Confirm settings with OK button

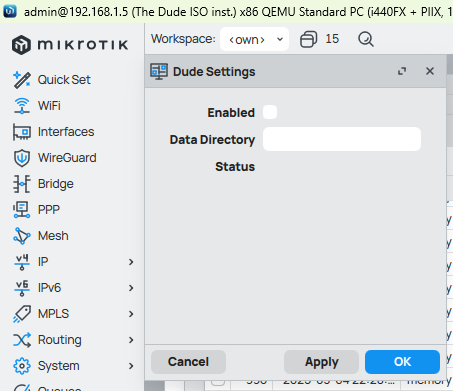coord(402,362)
